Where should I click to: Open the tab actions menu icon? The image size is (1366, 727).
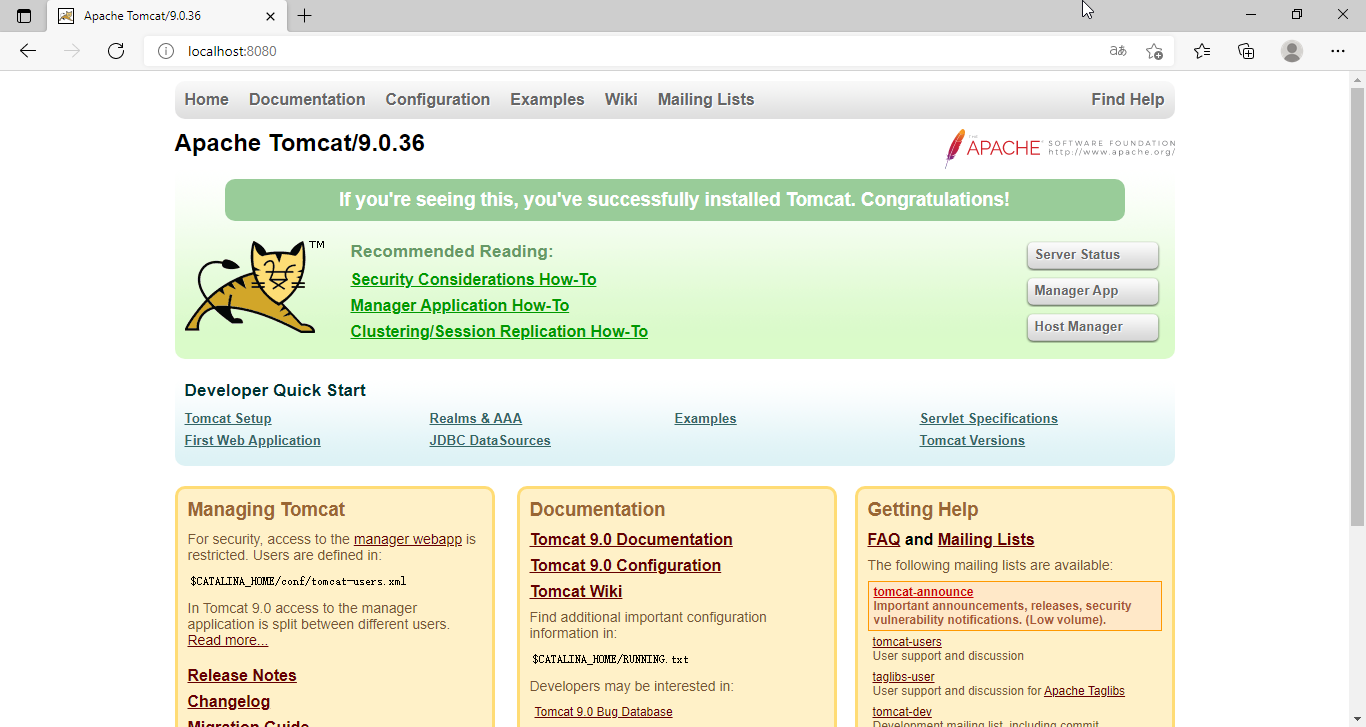tap(24, 16)
